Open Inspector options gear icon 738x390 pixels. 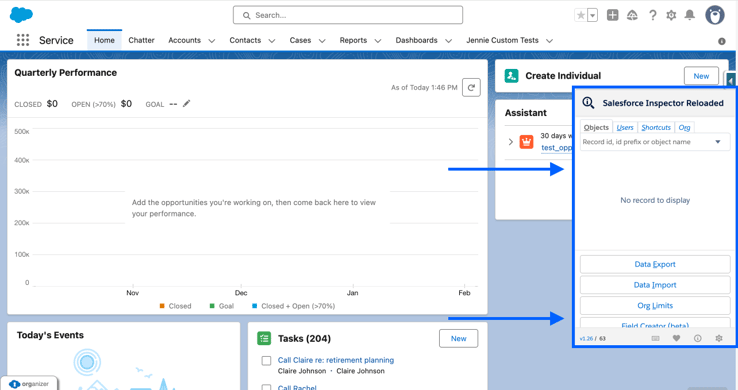coord(719,338)
